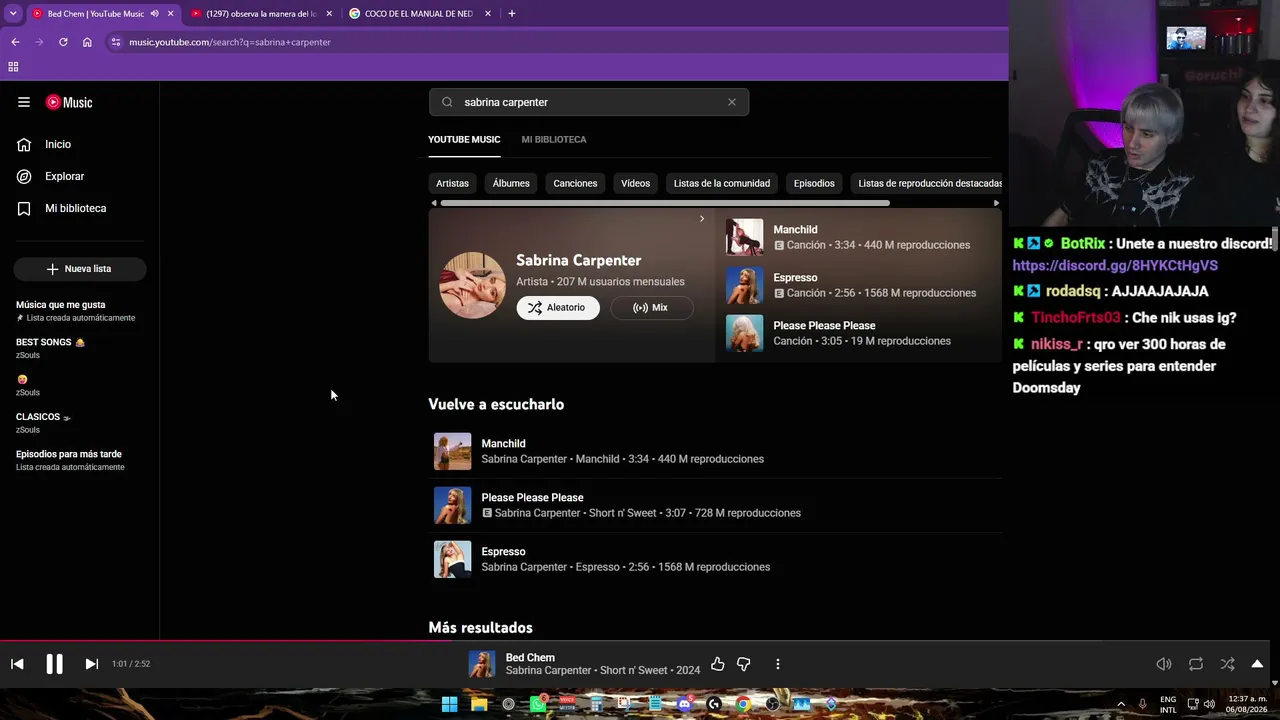
Task: Expand the artist card chevron arrow
Action: pyautogui.click(x=702, y=219)
